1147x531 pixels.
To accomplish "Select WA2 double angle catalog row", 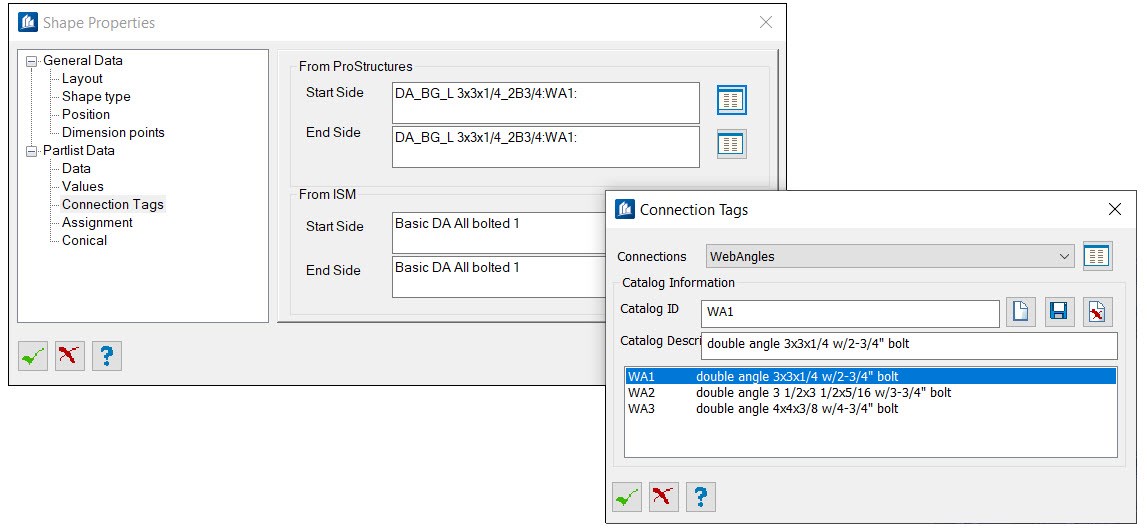I will click(x=790, y=393).
